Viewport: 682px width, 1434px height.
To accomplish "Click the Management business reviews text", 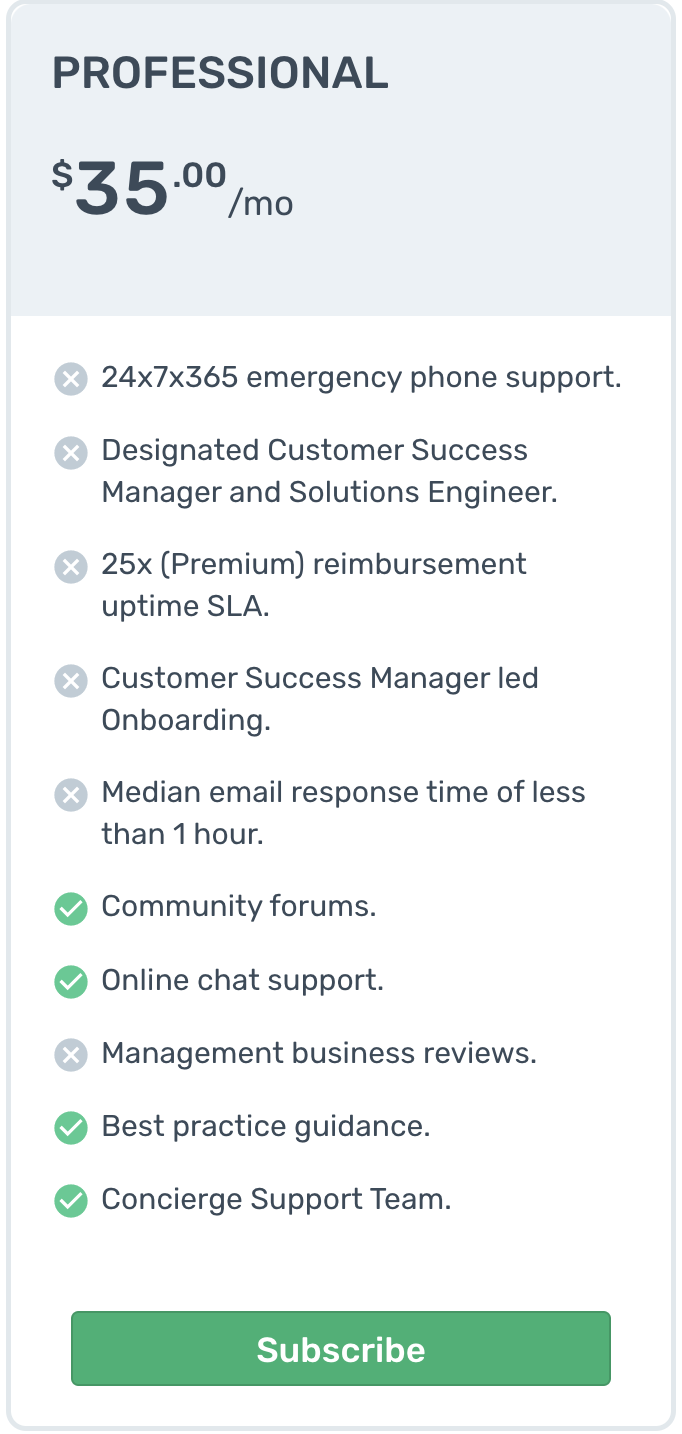I will tap(319, 1053).
